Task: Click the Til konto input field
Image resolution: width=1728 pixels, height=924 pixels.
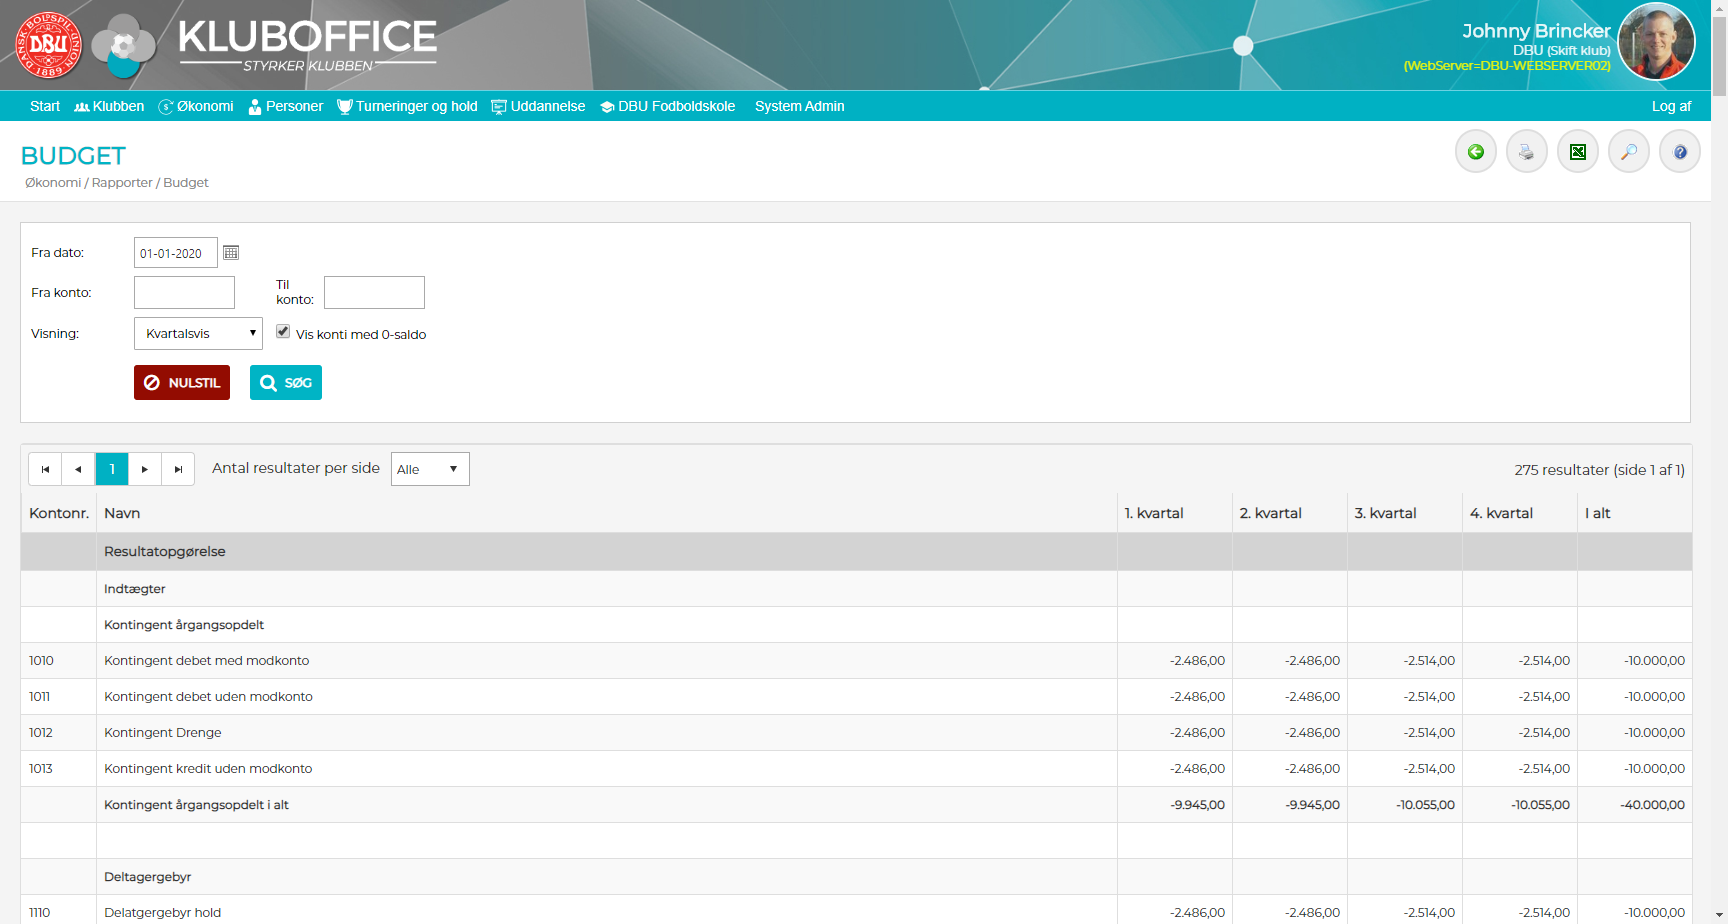Action: (374, 293)
